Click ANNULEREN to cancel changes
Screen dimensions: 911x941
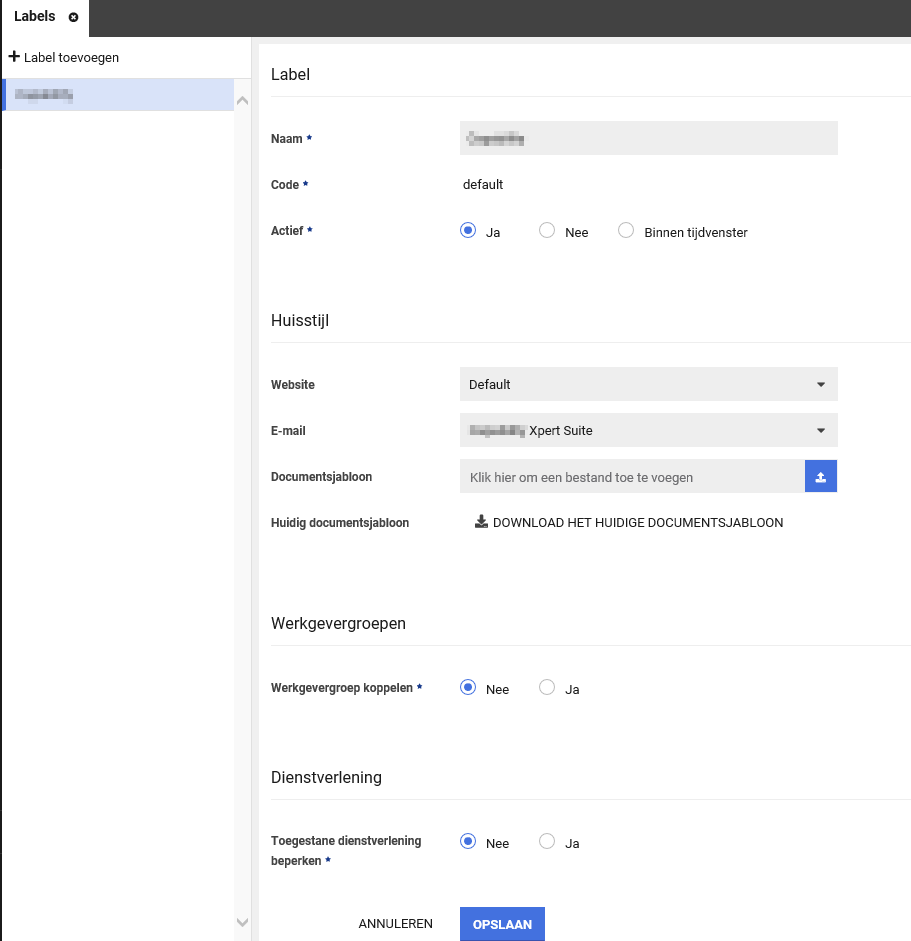tap(395, 924)
